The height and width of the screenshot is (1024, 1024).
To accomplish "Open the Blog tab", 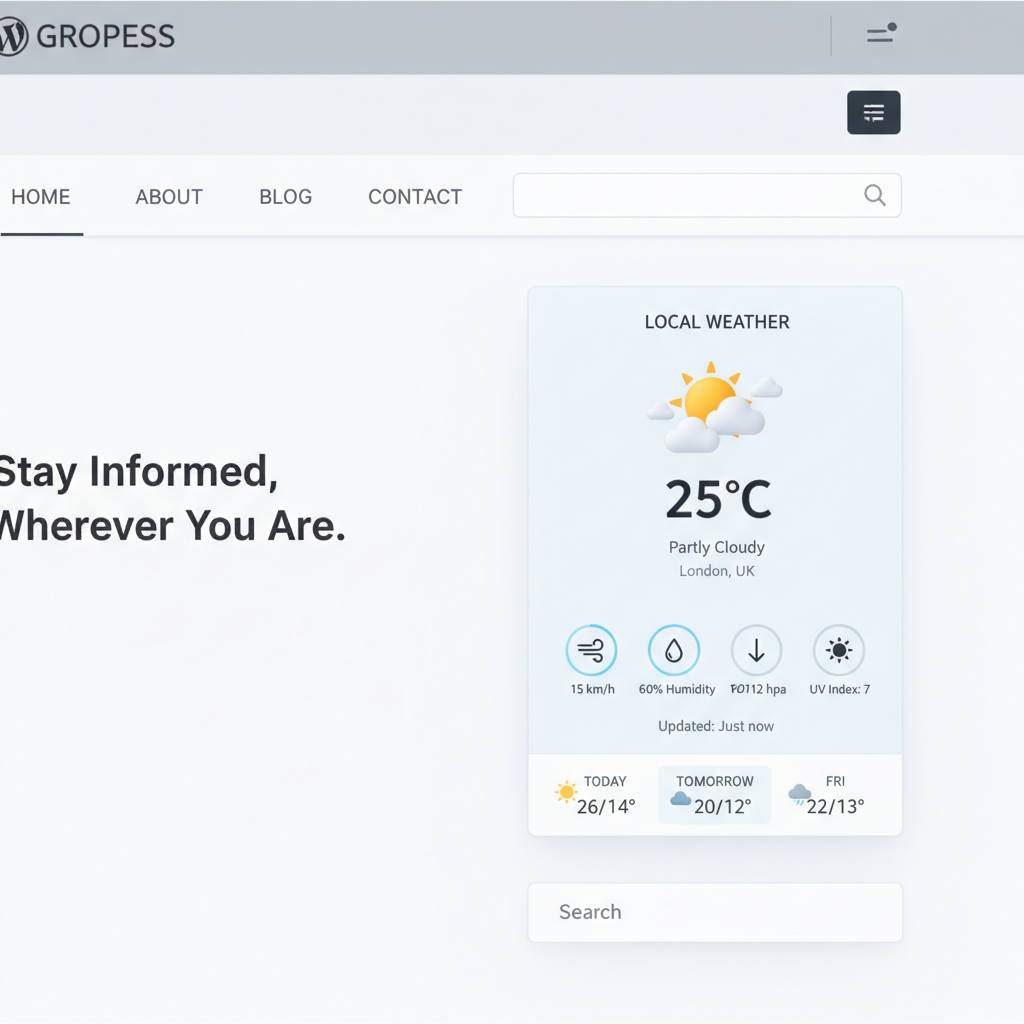I will pos(284,196).
